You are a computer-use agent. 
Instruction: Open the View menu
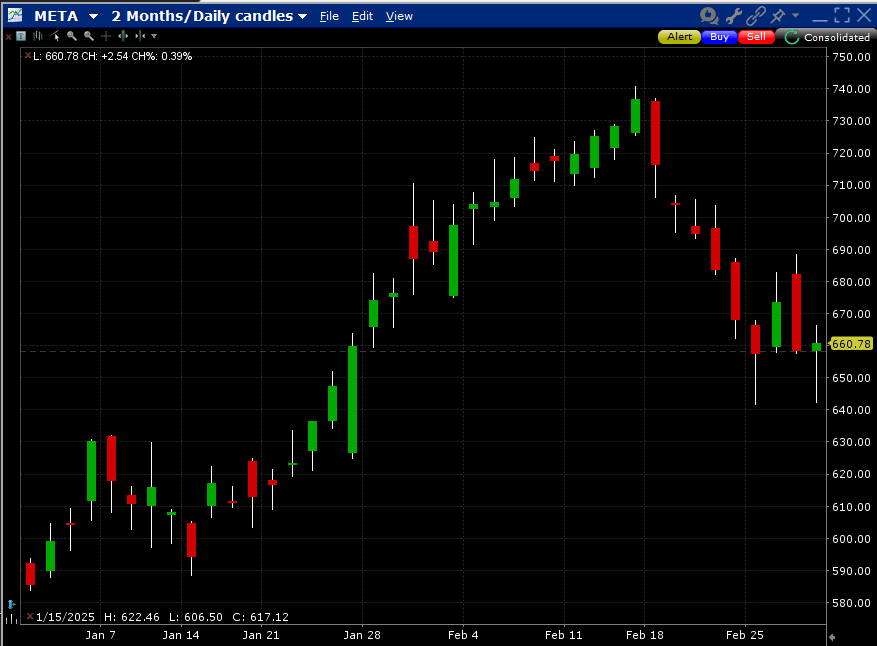pos(399,16)
